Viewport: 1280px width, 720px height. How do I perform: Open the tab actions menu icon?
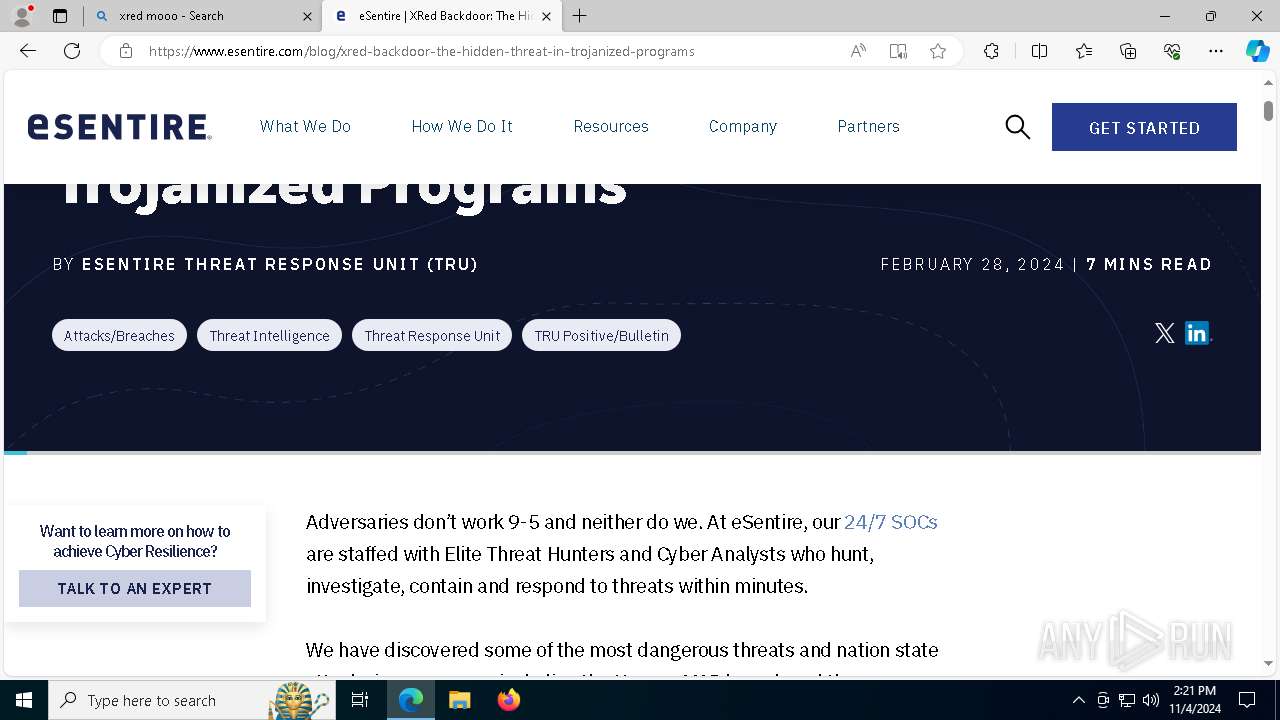pos(60,16)
